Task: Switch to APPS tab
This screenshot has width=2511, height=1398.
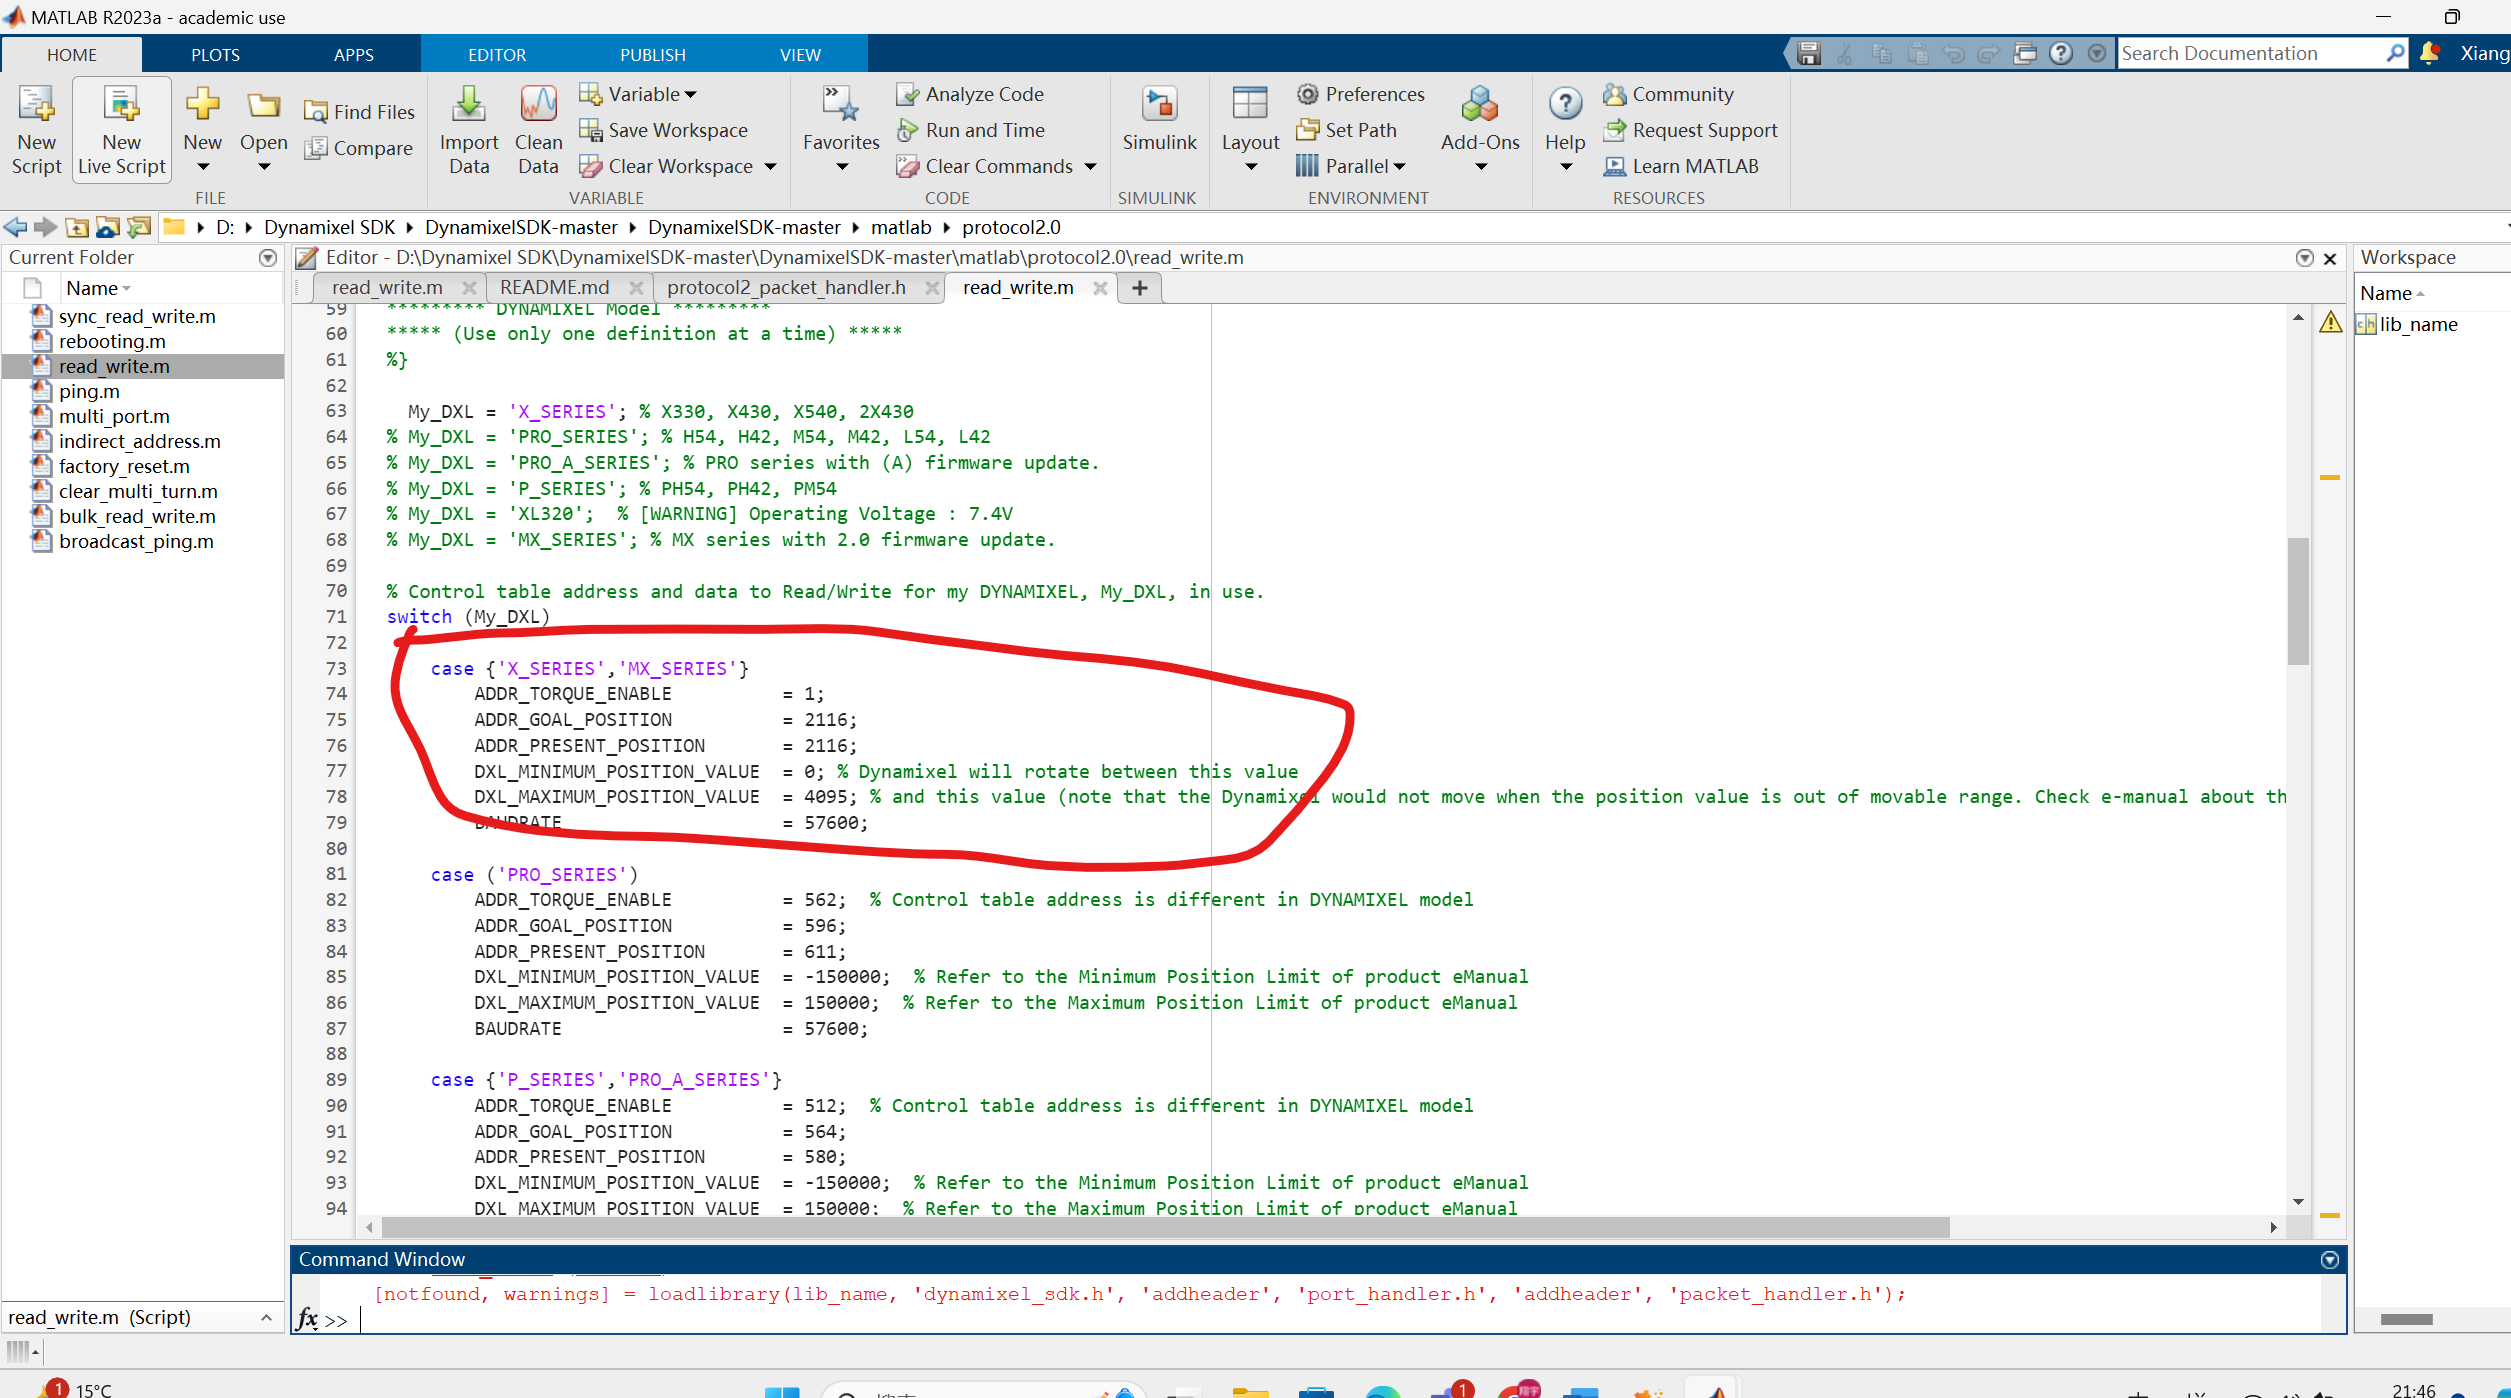Action: (x=354, y=55)
